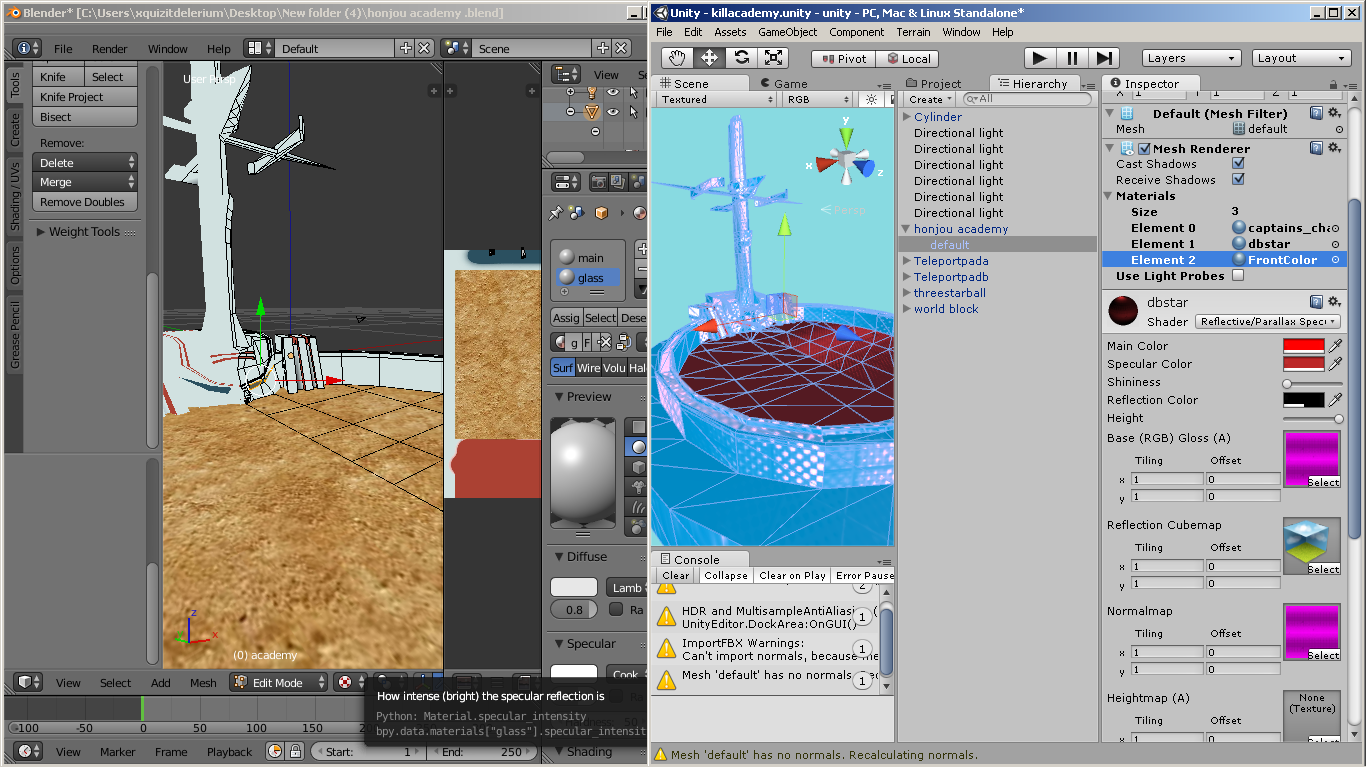The width and height of the screenshot is (1366, 768).
Task: Open the Delete dropdown in Blender tools
Action: click(x=85, y=162)
